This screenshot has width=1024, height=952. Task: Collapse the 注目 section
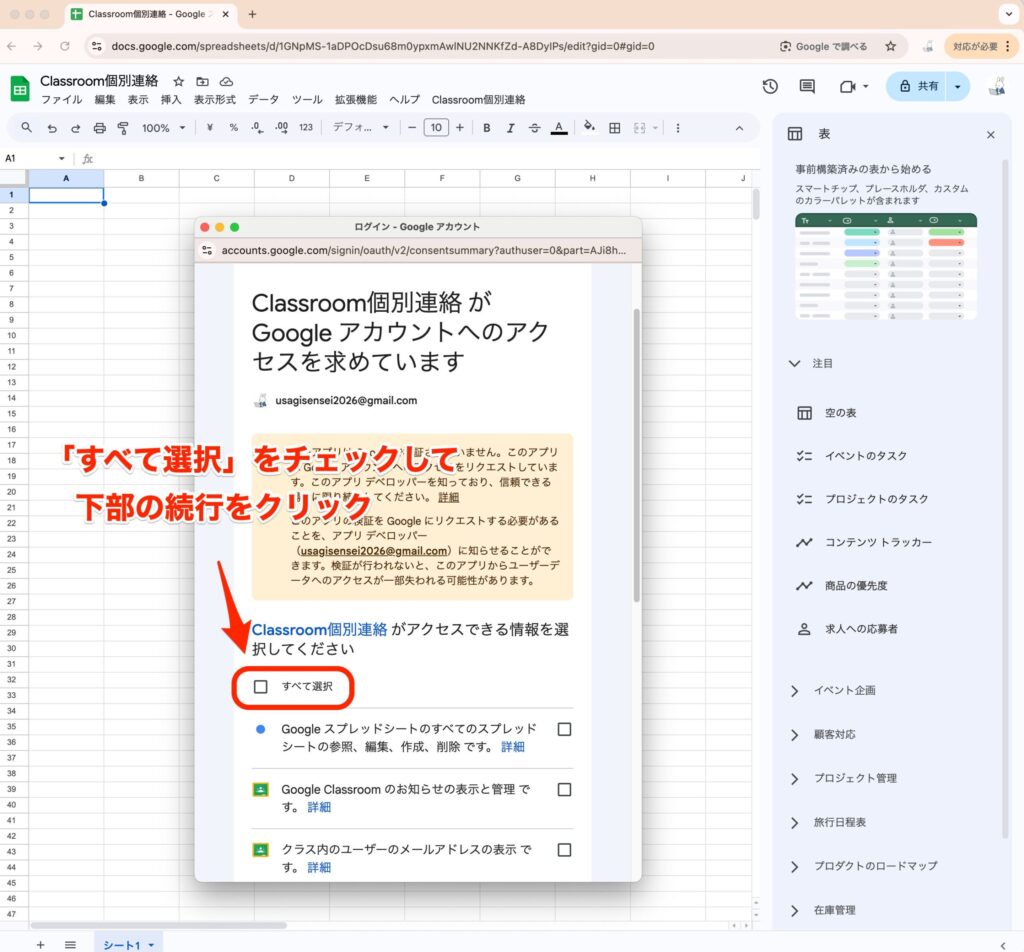coord(795,364)
